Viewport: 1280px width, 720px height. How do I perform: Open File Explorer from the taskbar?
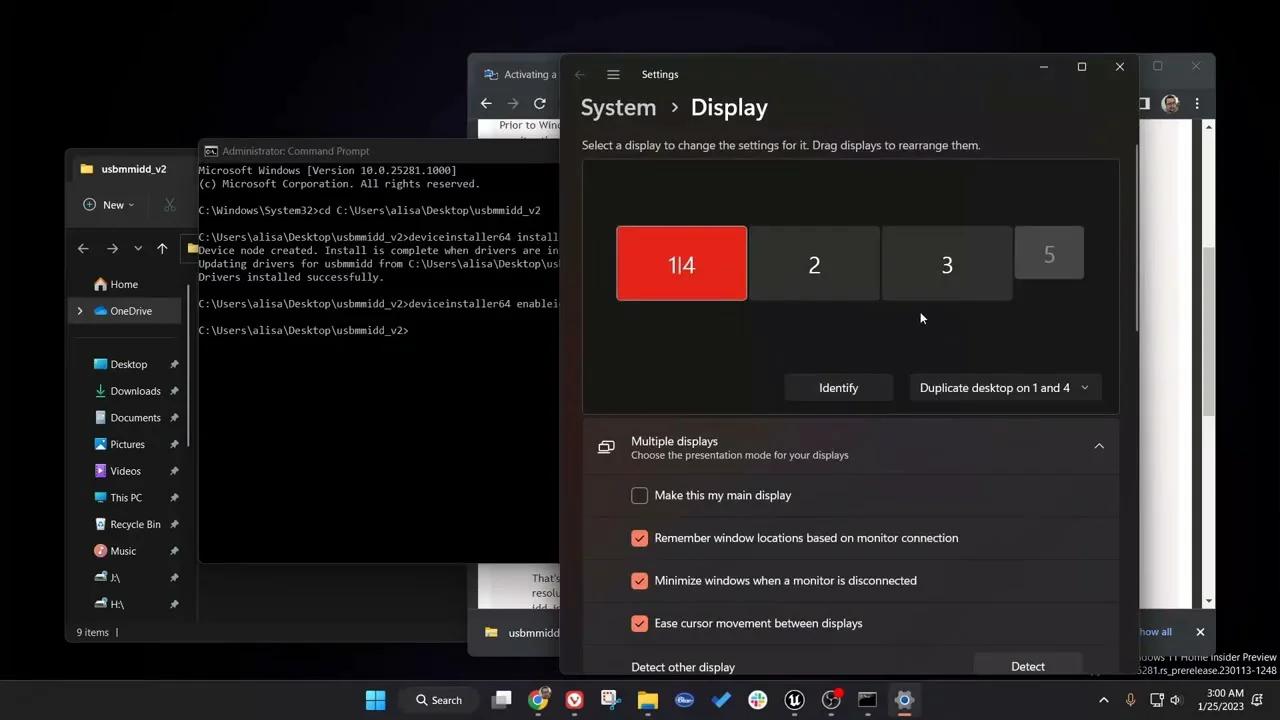point(648,700)
